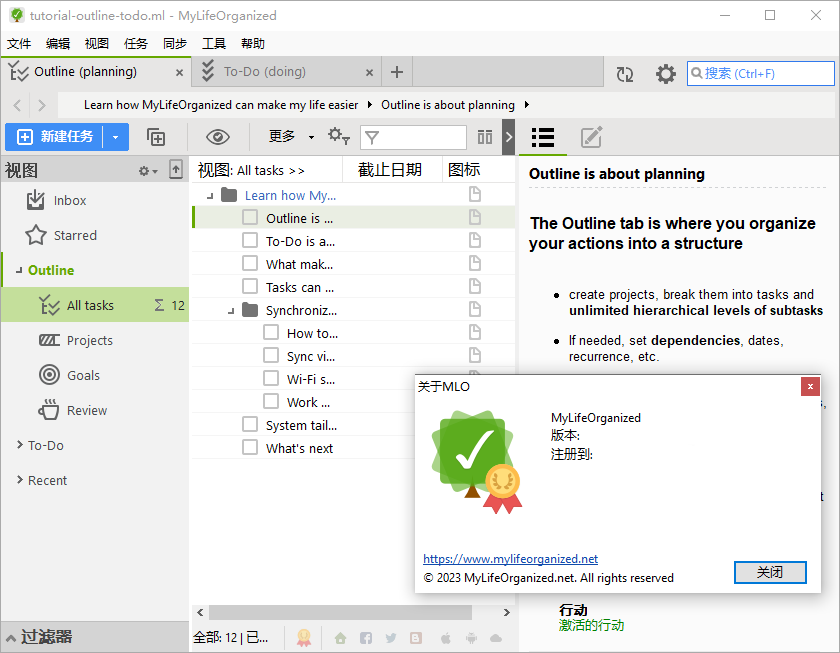Viewport: 840px width, 653px height.
Task: Check the To-Do is a... task checkbox
Action: point(250,240)
